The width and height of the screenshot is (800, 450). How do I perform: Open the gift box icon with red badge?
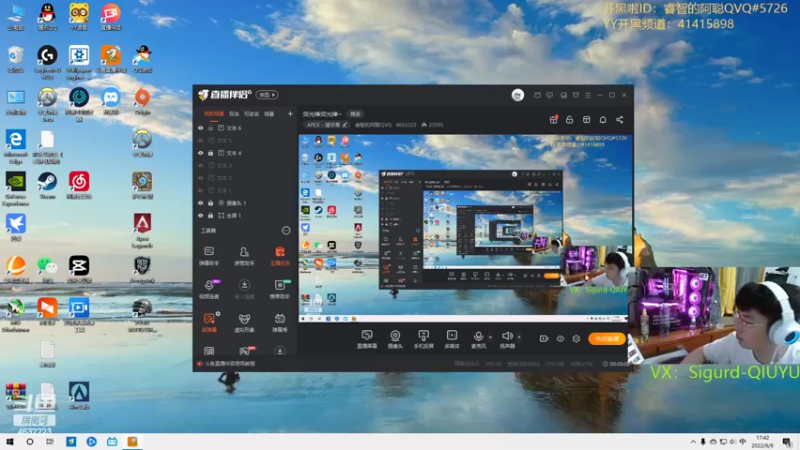554,119
